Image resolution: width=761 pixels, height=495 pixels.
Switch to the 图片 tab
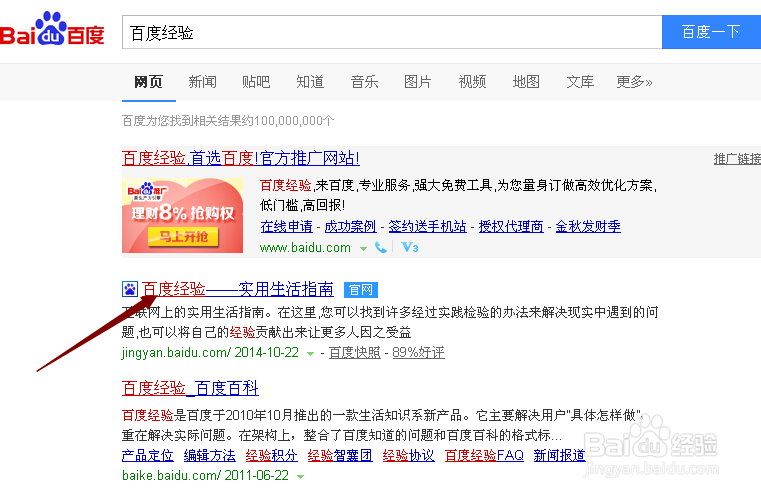[x=418, y=82]
